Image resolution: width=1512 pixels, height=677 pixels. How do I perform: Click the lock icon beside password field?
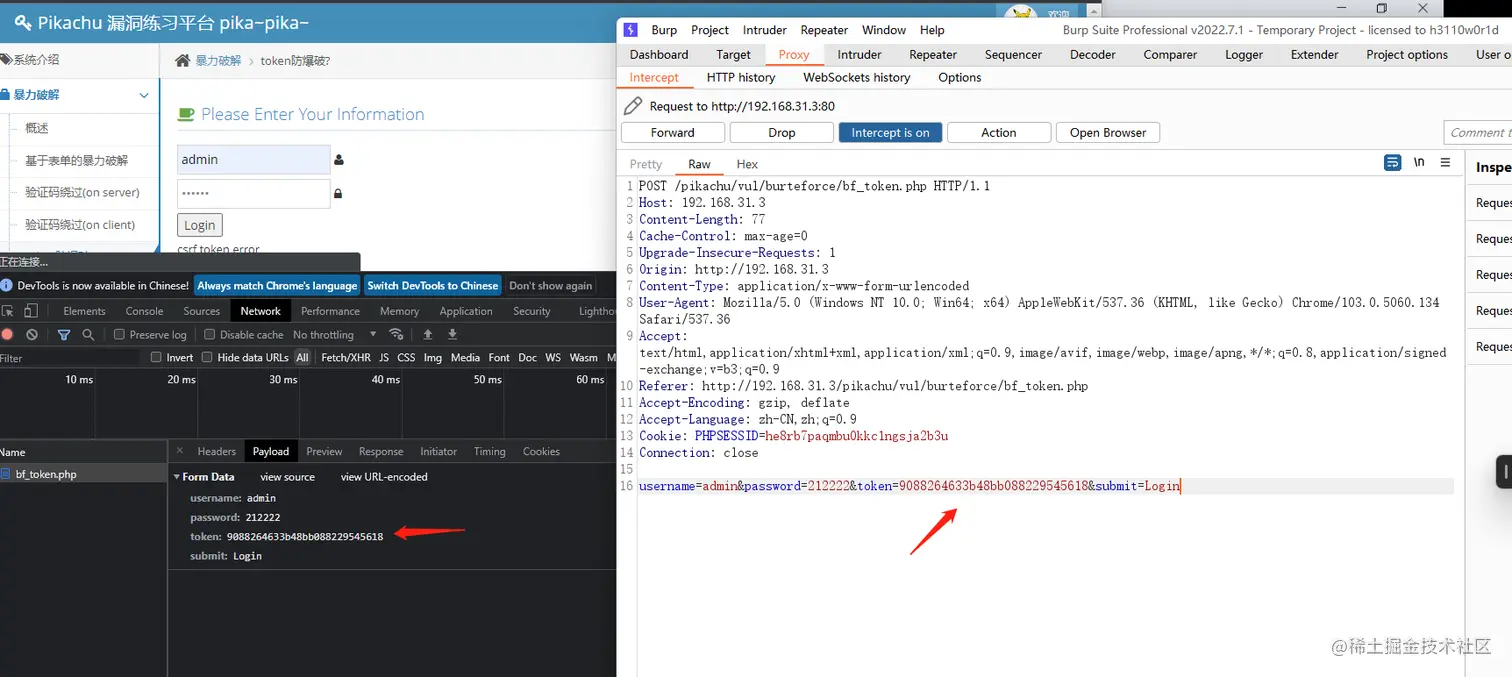[x=338, y=194]
